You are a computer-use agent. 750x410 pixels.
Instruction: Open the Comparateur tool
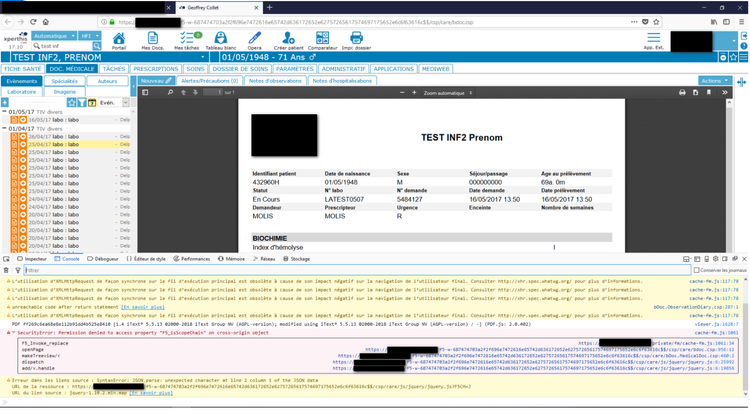tap(322, 38)
